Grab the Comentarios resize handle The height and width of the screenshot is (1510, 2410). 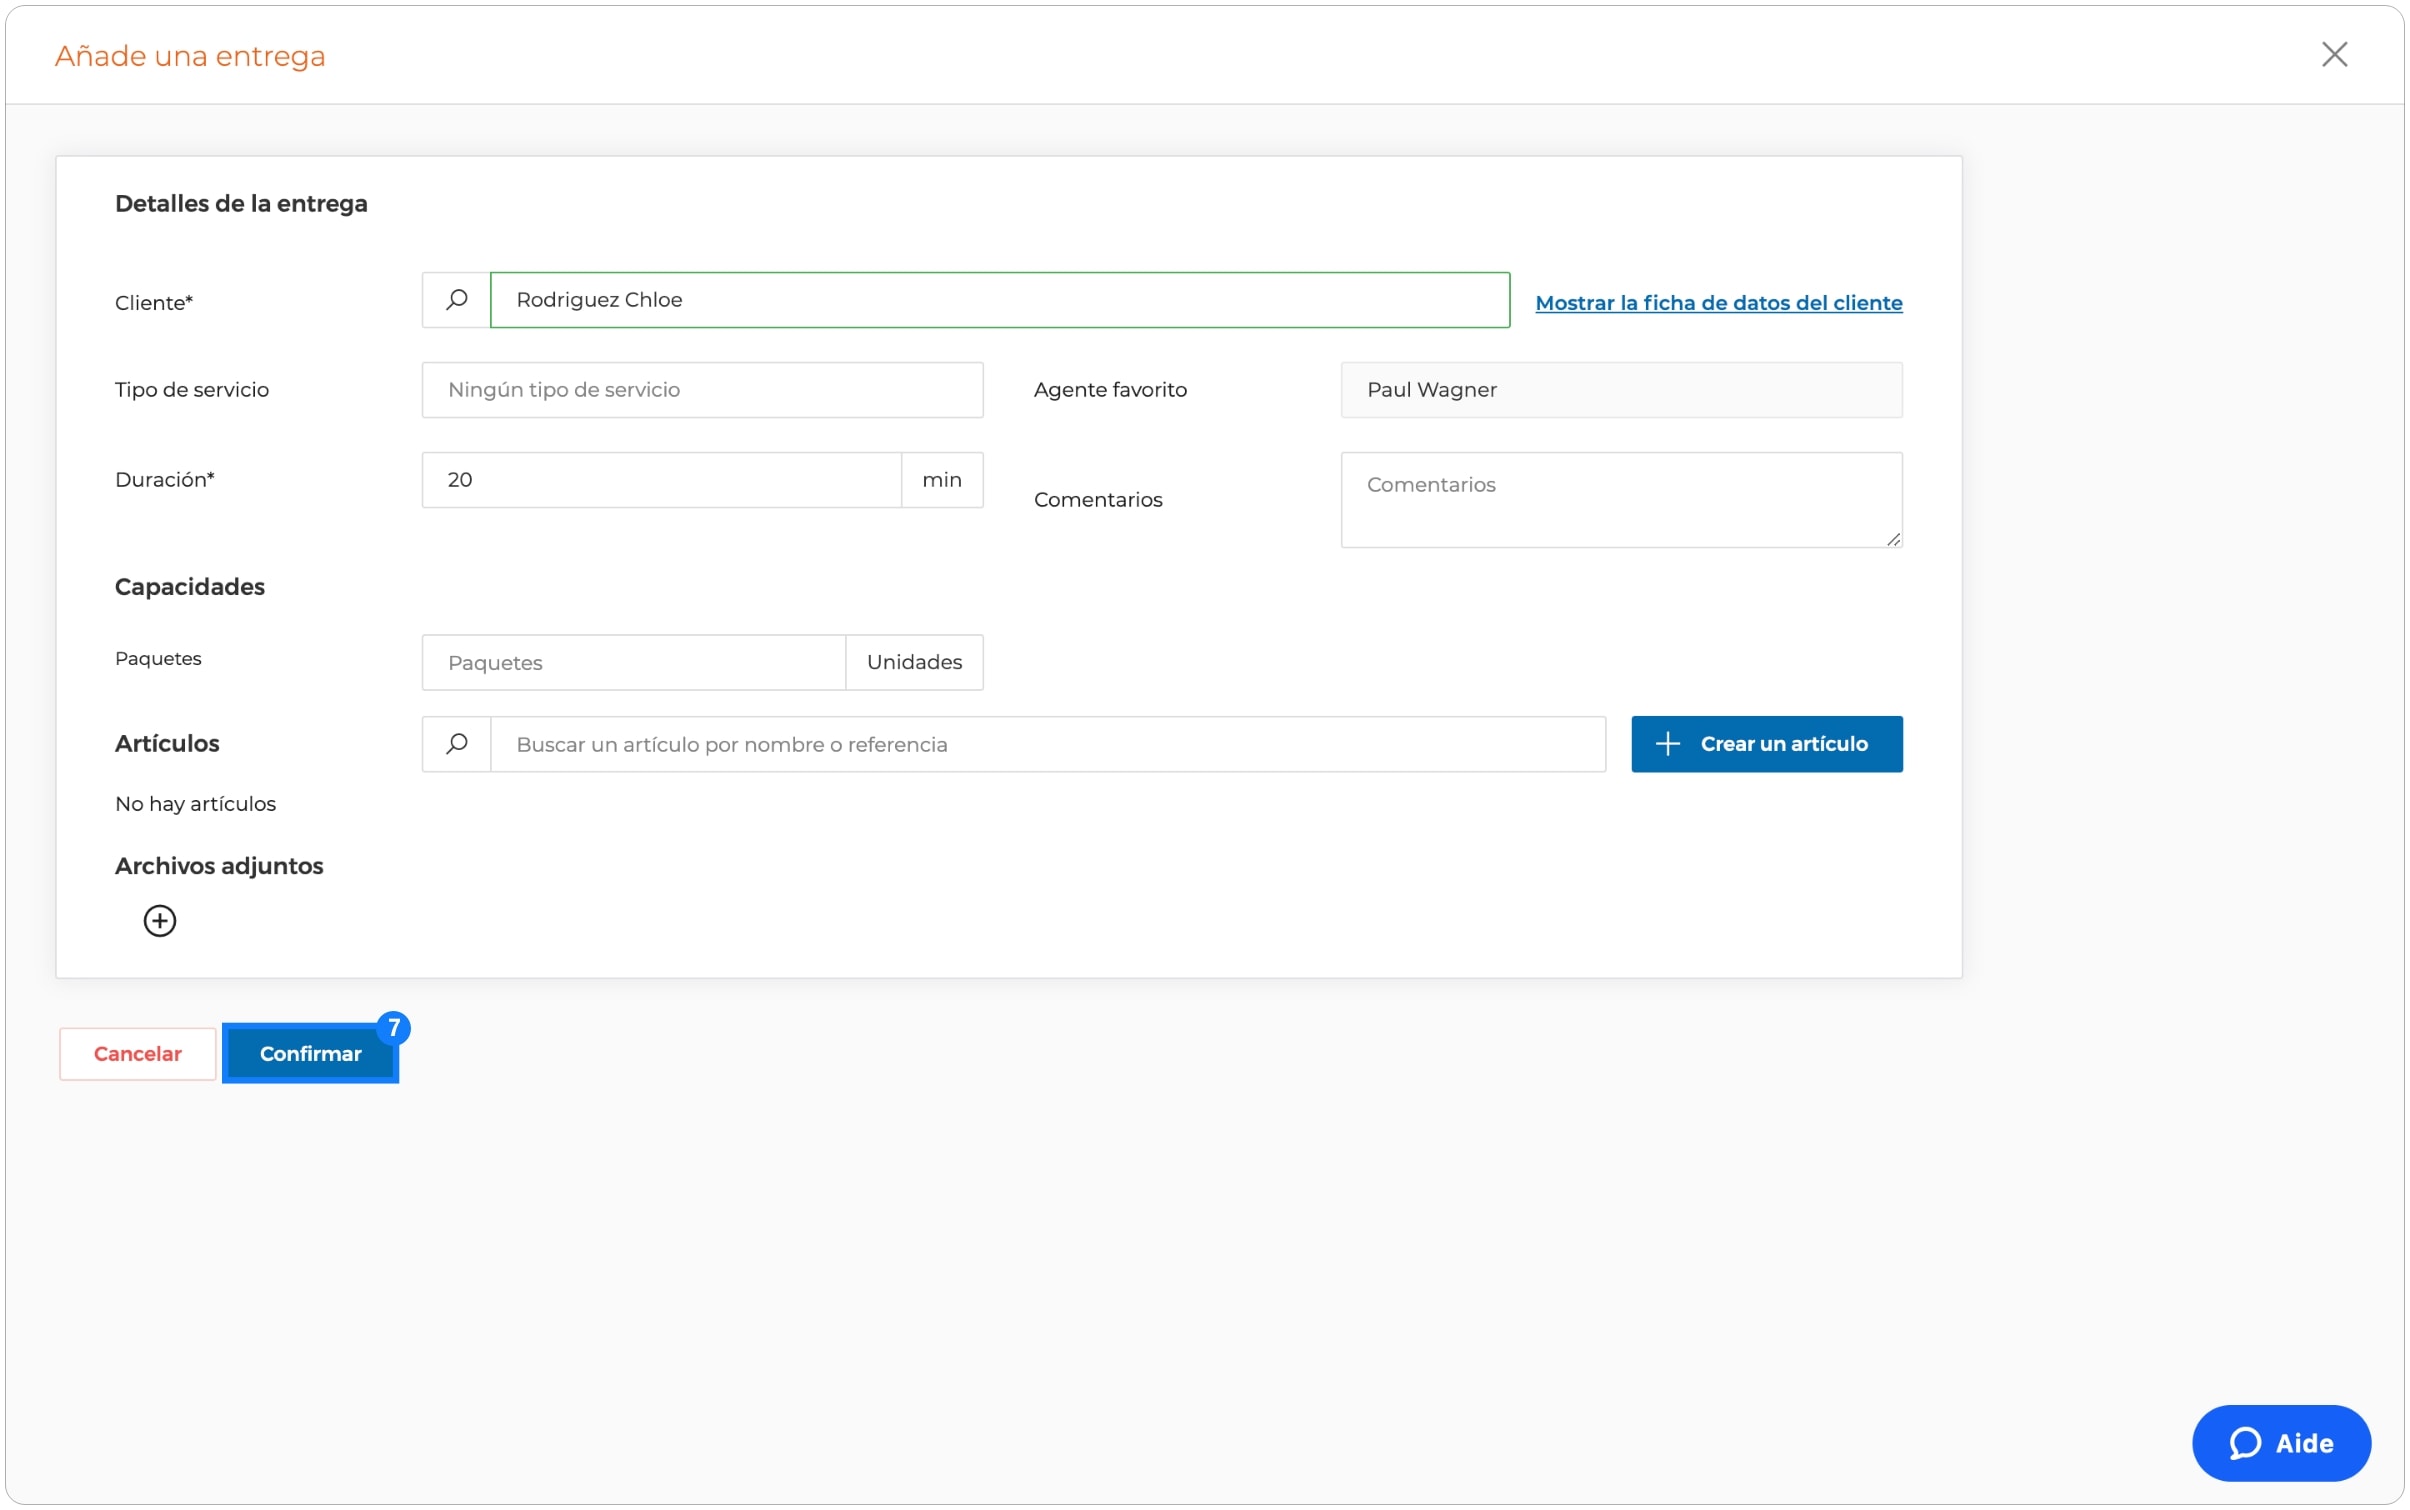(x=1893, y=539)
